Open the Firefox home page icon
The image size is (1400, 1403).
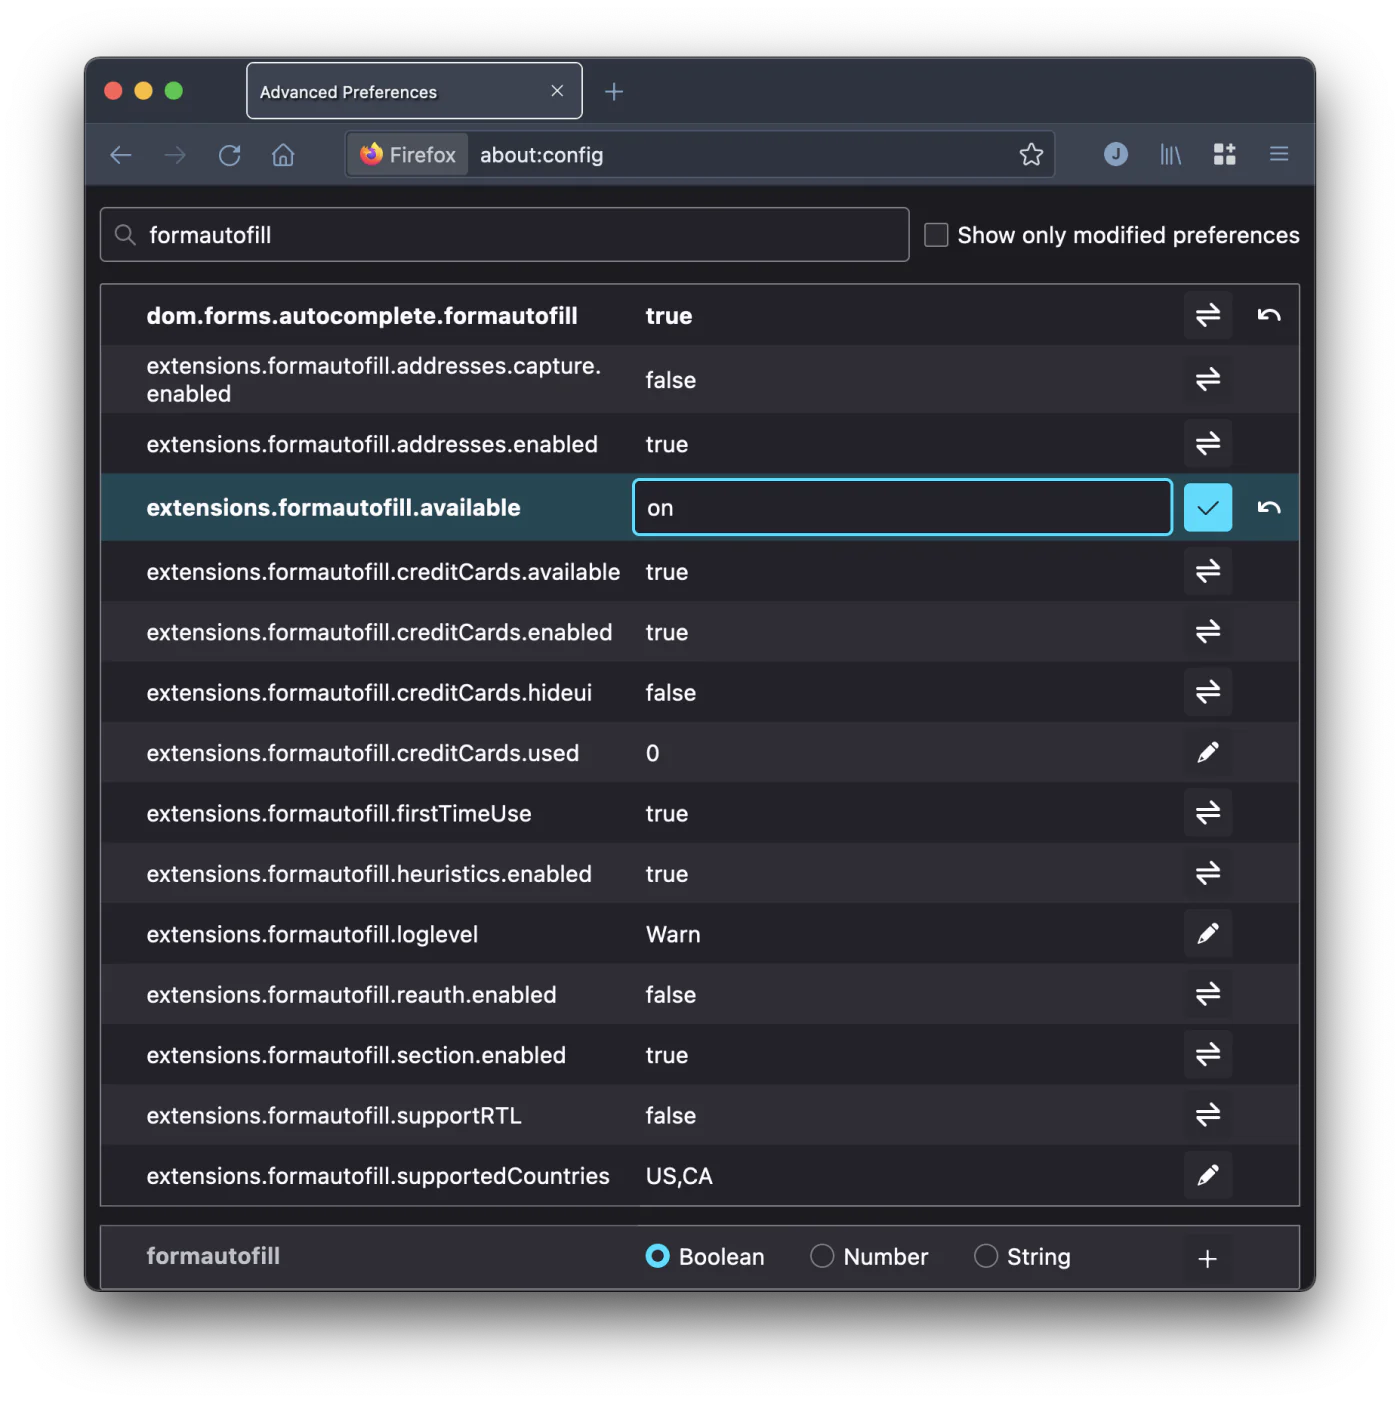(283, 155)
